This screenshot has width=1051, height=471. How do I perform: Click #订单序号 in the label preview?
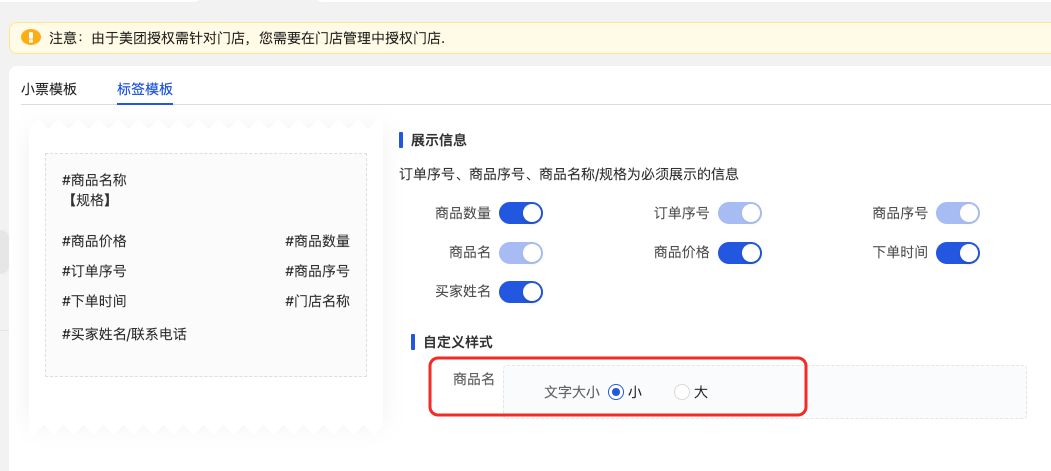coord(94,271)
